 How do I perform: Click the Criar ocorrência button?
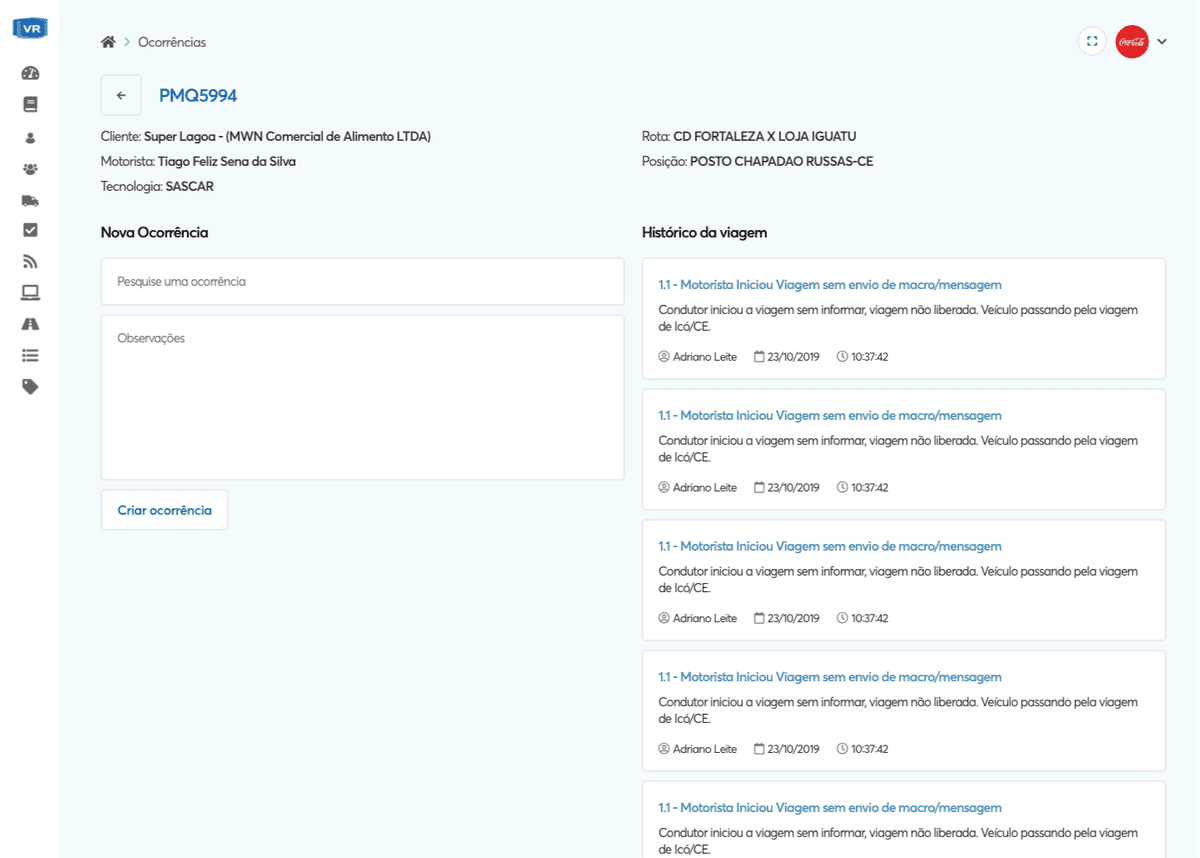click(164, 510)
